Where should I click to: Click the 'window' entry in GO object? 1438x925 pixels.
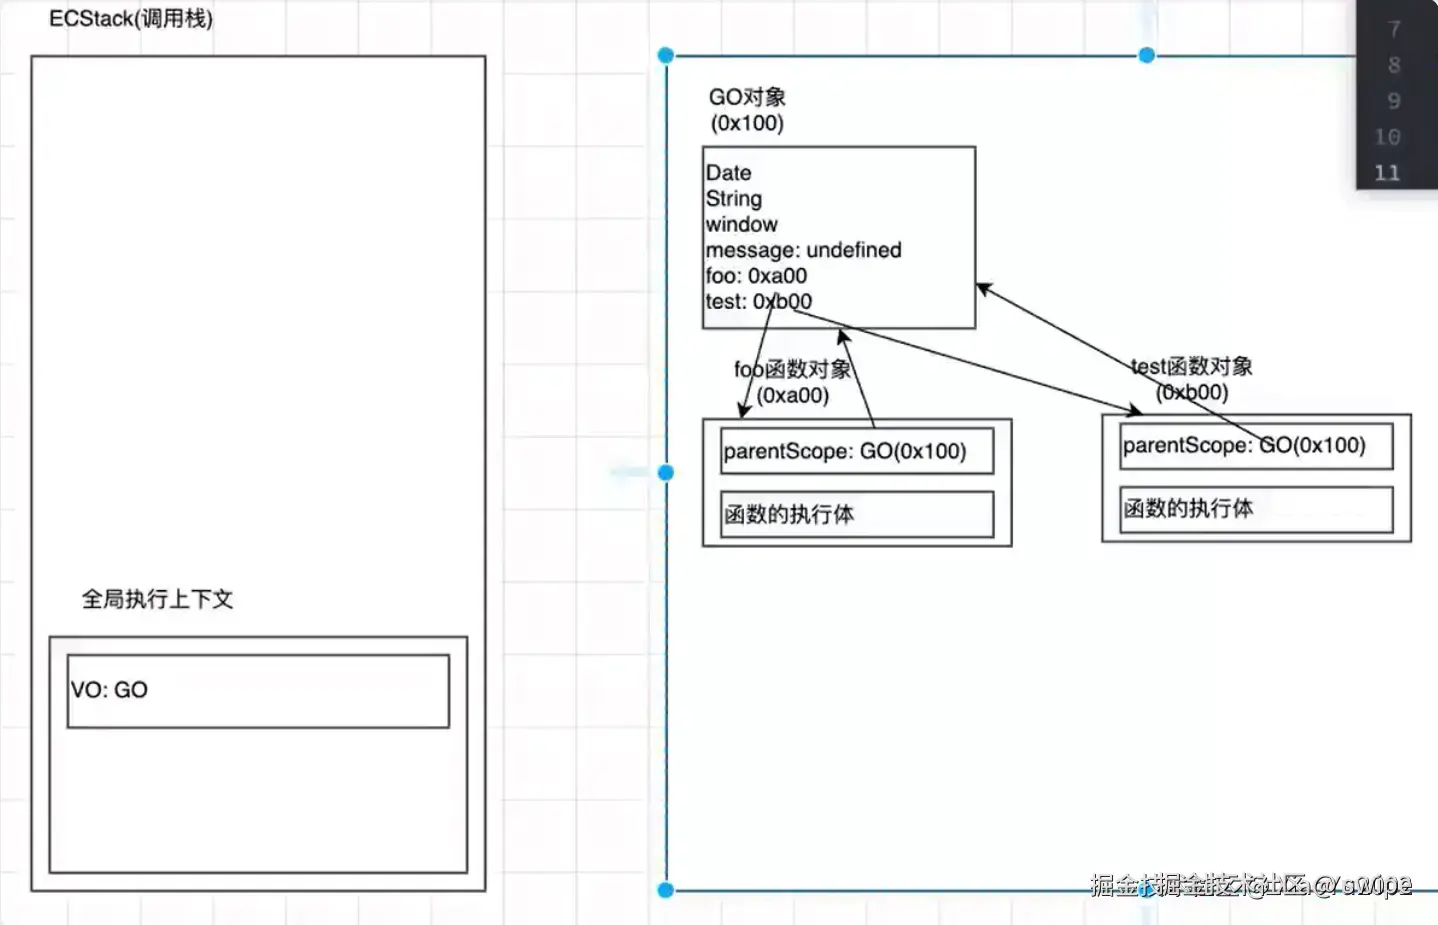tap(741, 224)
